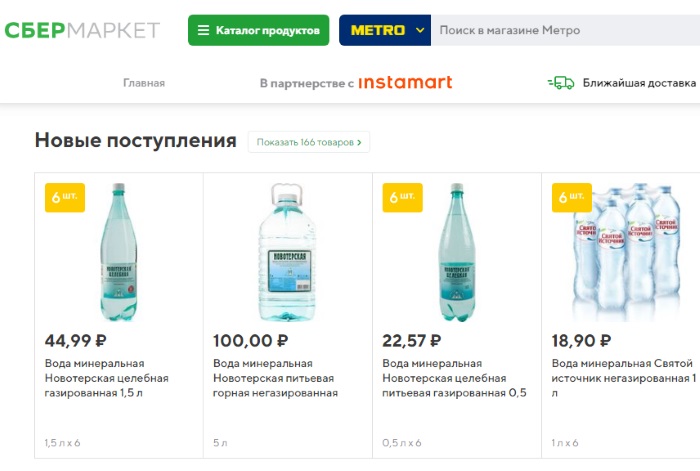Open Новотерская питьевая горная негазированная title
Image resolution: width=700 pixels, height=471 pixels.
(x=275, y=378)
